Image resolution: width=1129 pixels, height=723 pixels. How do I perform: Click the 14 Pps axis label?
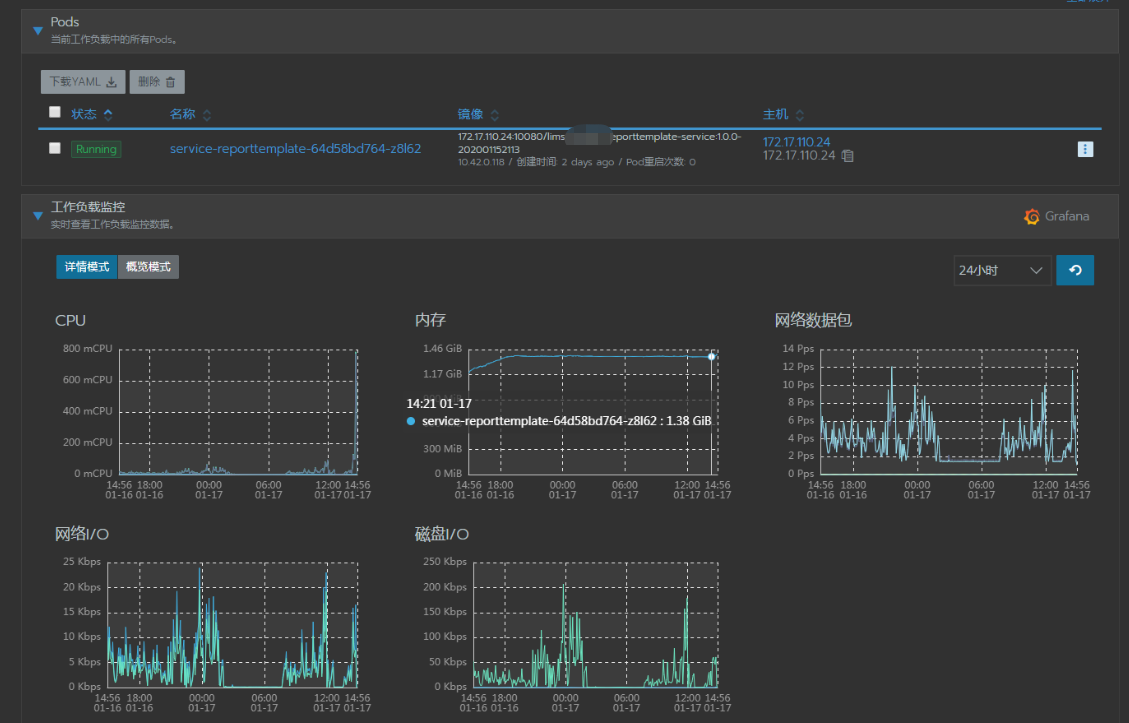798,349
